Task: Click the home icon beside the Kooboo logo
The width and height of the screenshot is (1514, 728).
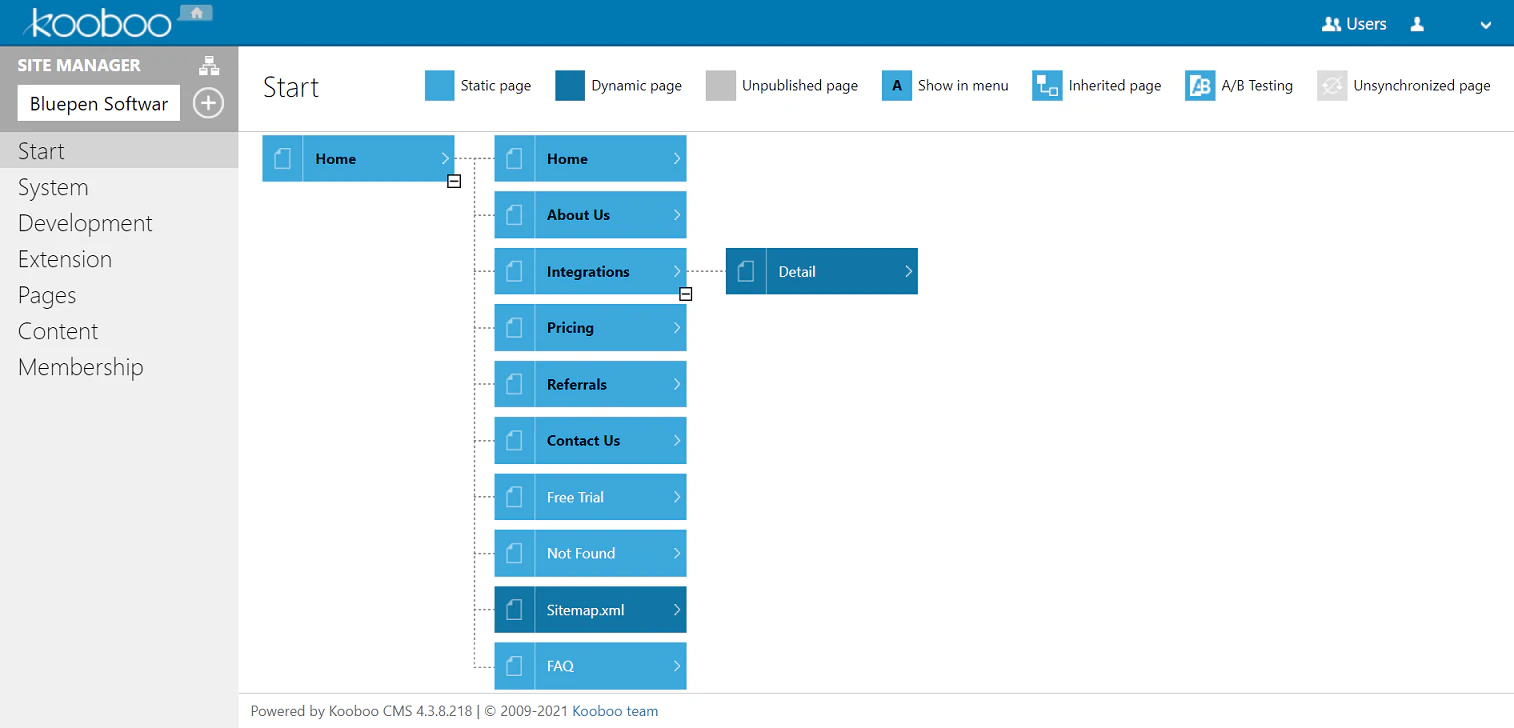Action: pyautogui.click(x=196, y=12)
